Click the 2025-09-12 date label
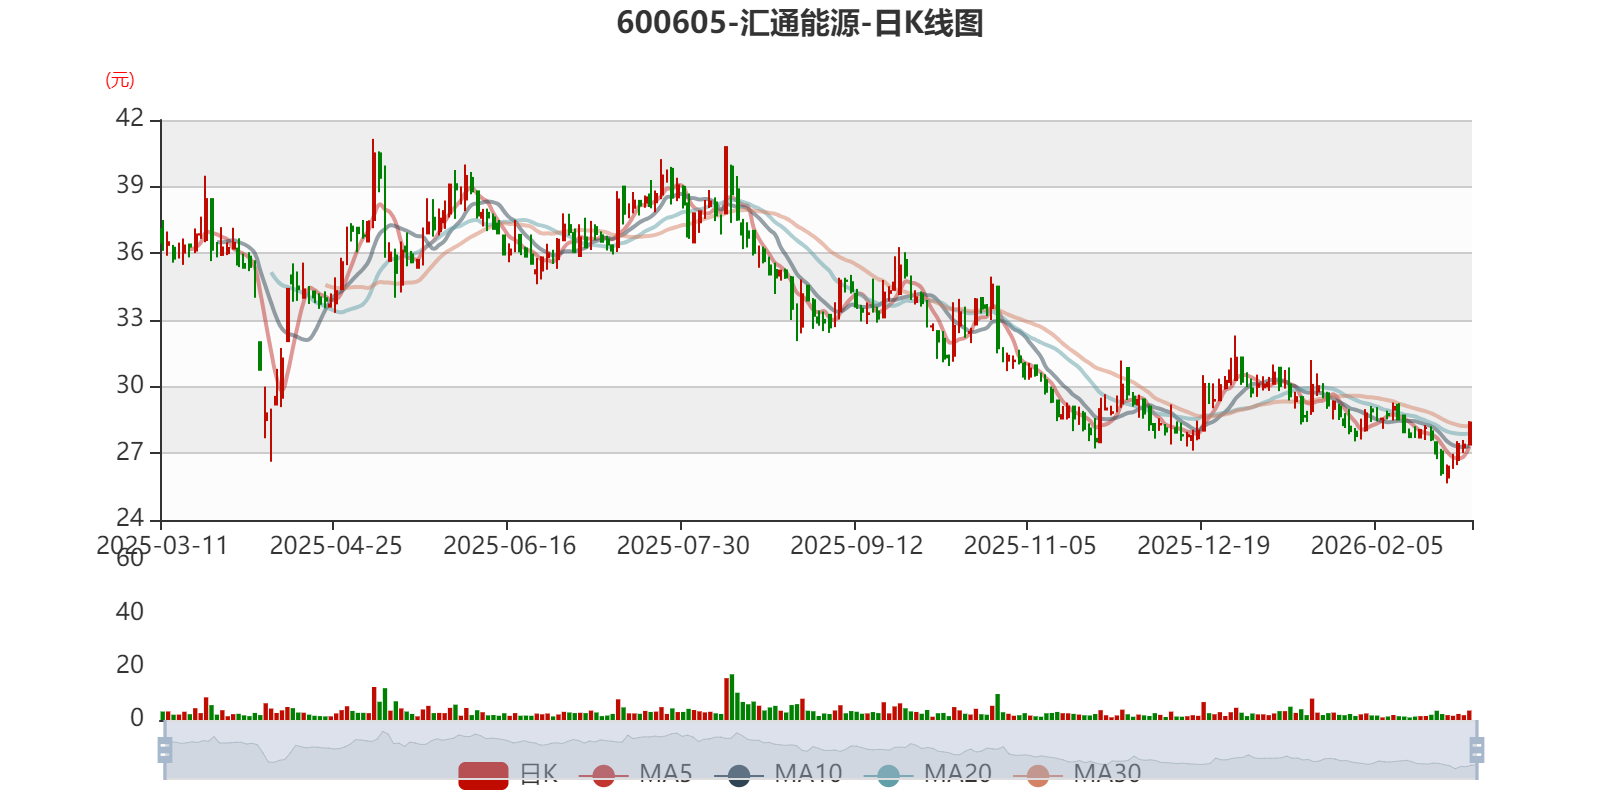This screenshot has width=1600, height=800. tap(857, 546)
